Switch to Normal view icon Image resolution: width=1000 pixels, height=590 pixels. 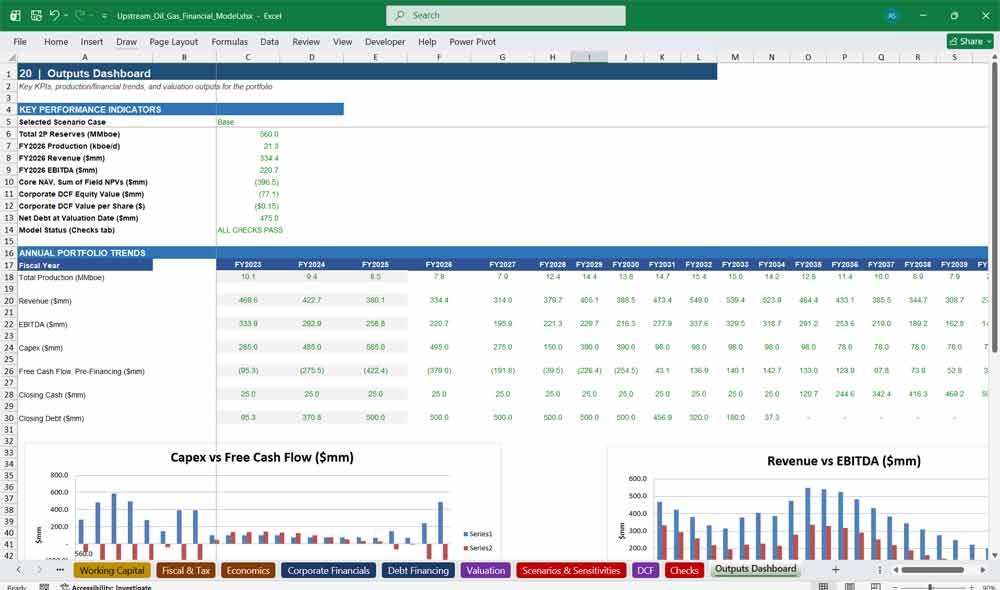(x=823, y=586)
